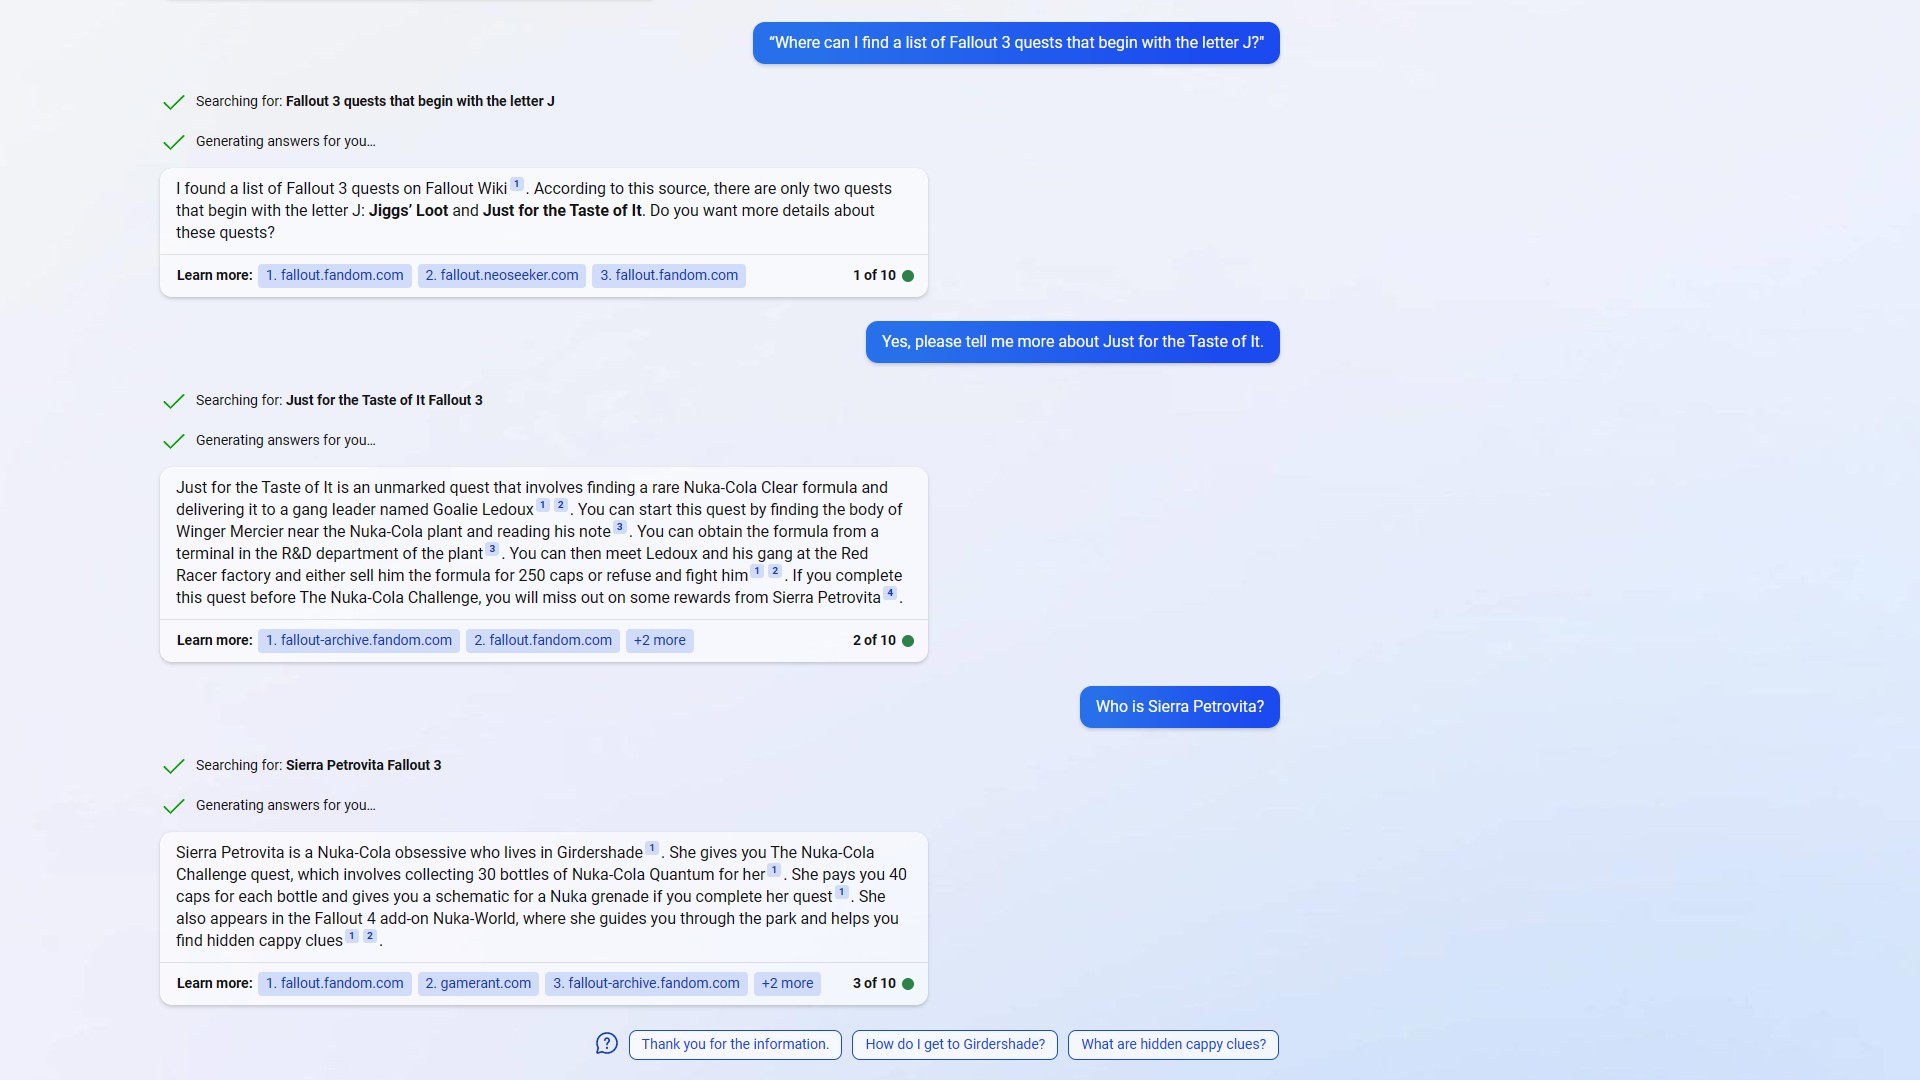Click fallout.neoseeker.com source on result 1
Image resolution: width=1920 pixels, height=1080 pixels.
[x=501, y=274]
